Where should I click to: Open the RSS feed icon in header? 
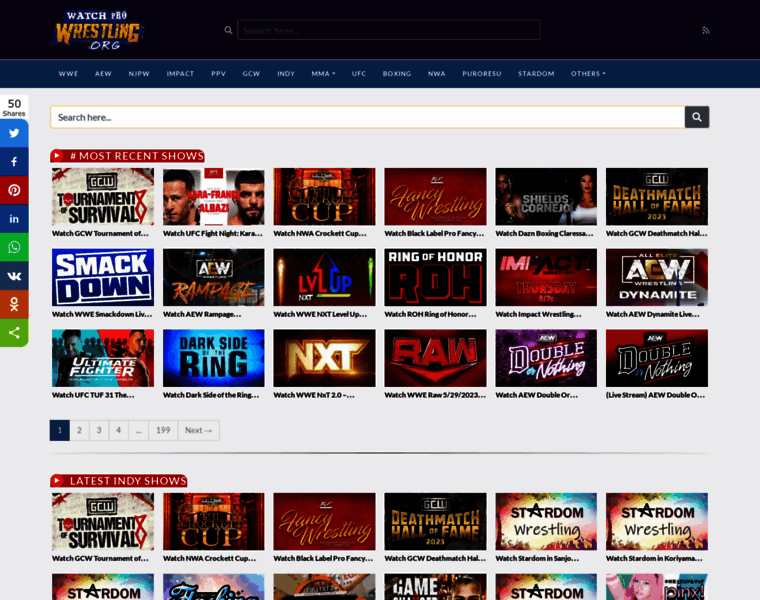coord(706,31)
